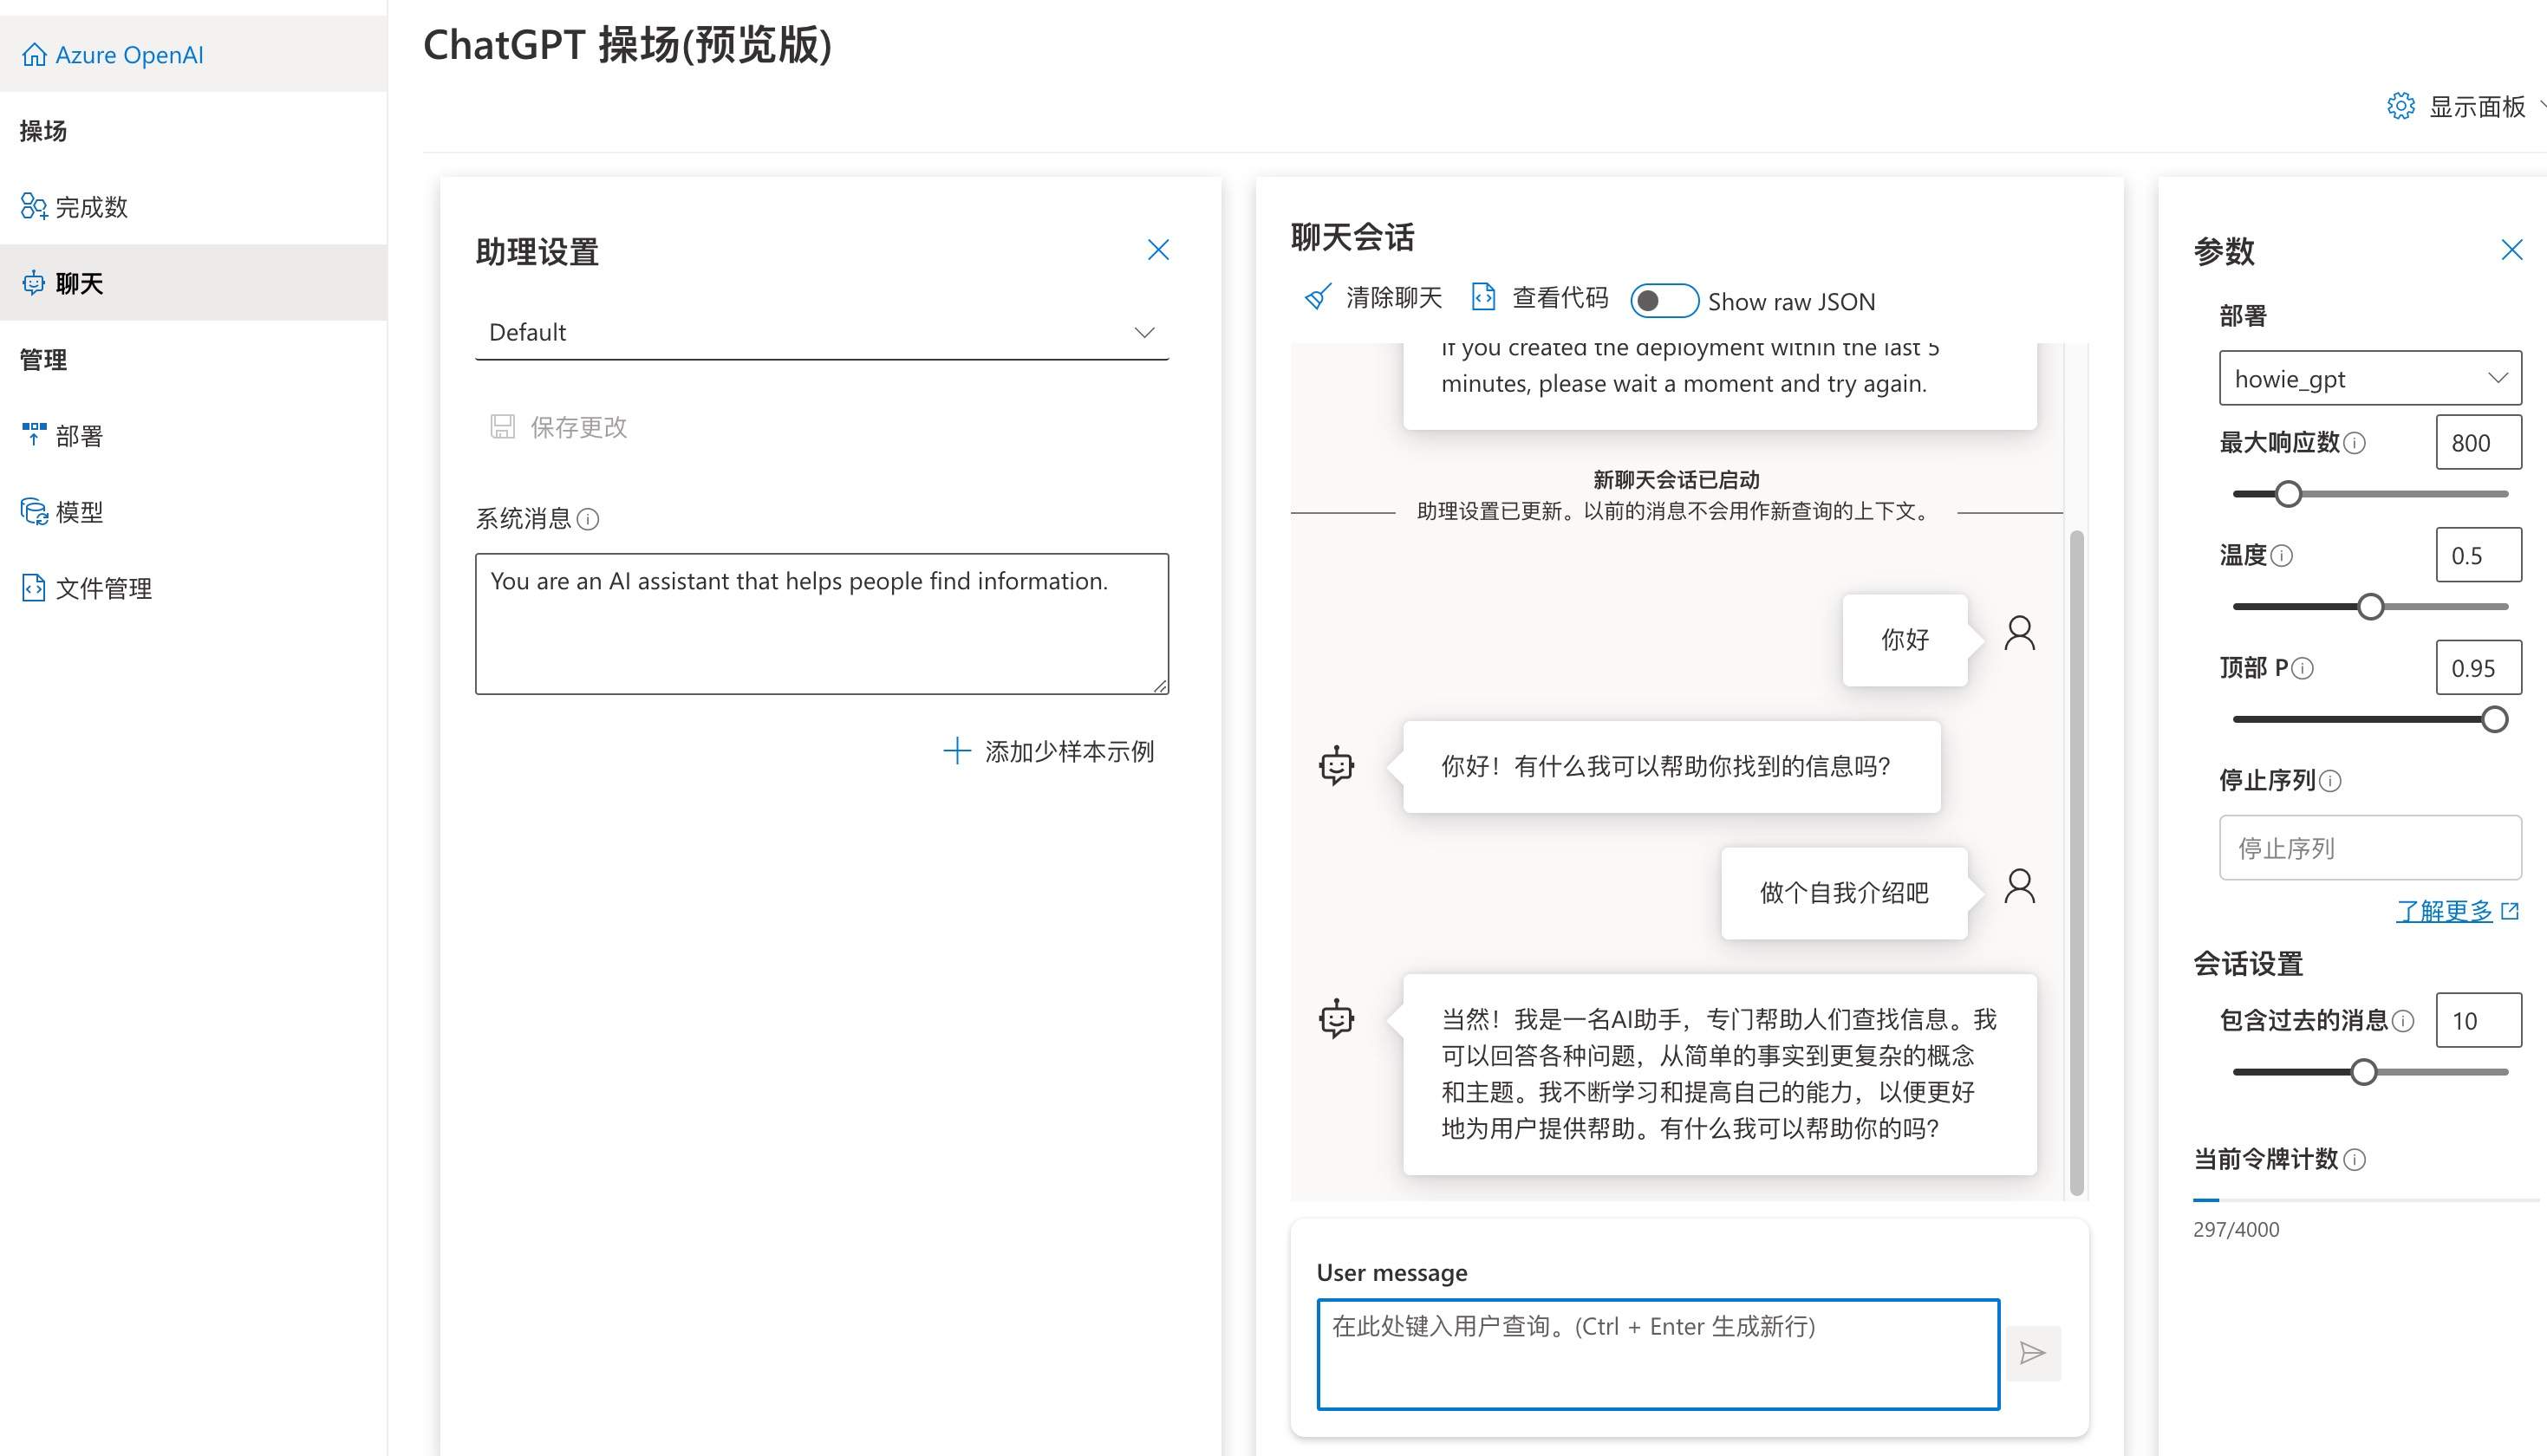The width and height of the screenshot is (2547, 1456).
Task: Show info for 顶部 P
Action: coord(2302,668)
